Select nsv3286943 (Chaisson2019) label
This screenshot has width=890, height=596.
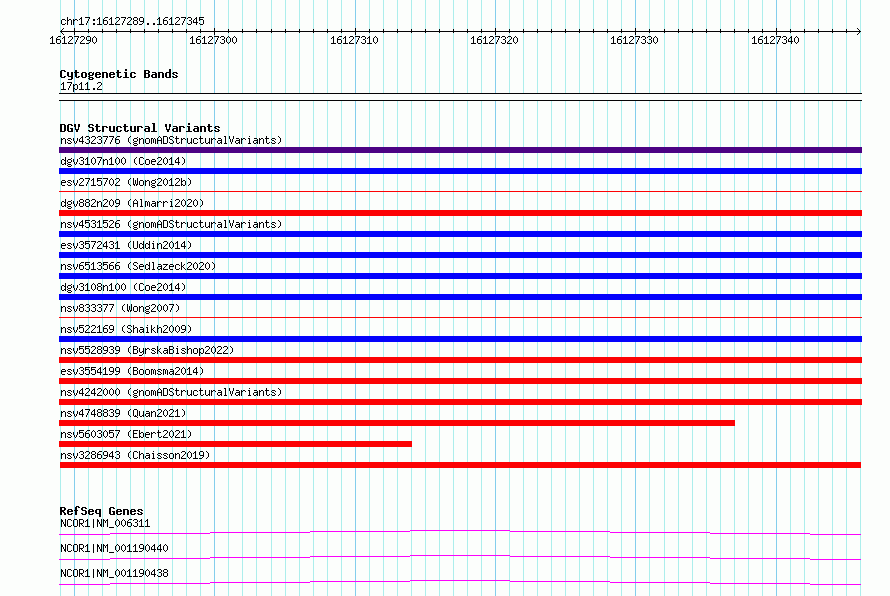(135, 455)
